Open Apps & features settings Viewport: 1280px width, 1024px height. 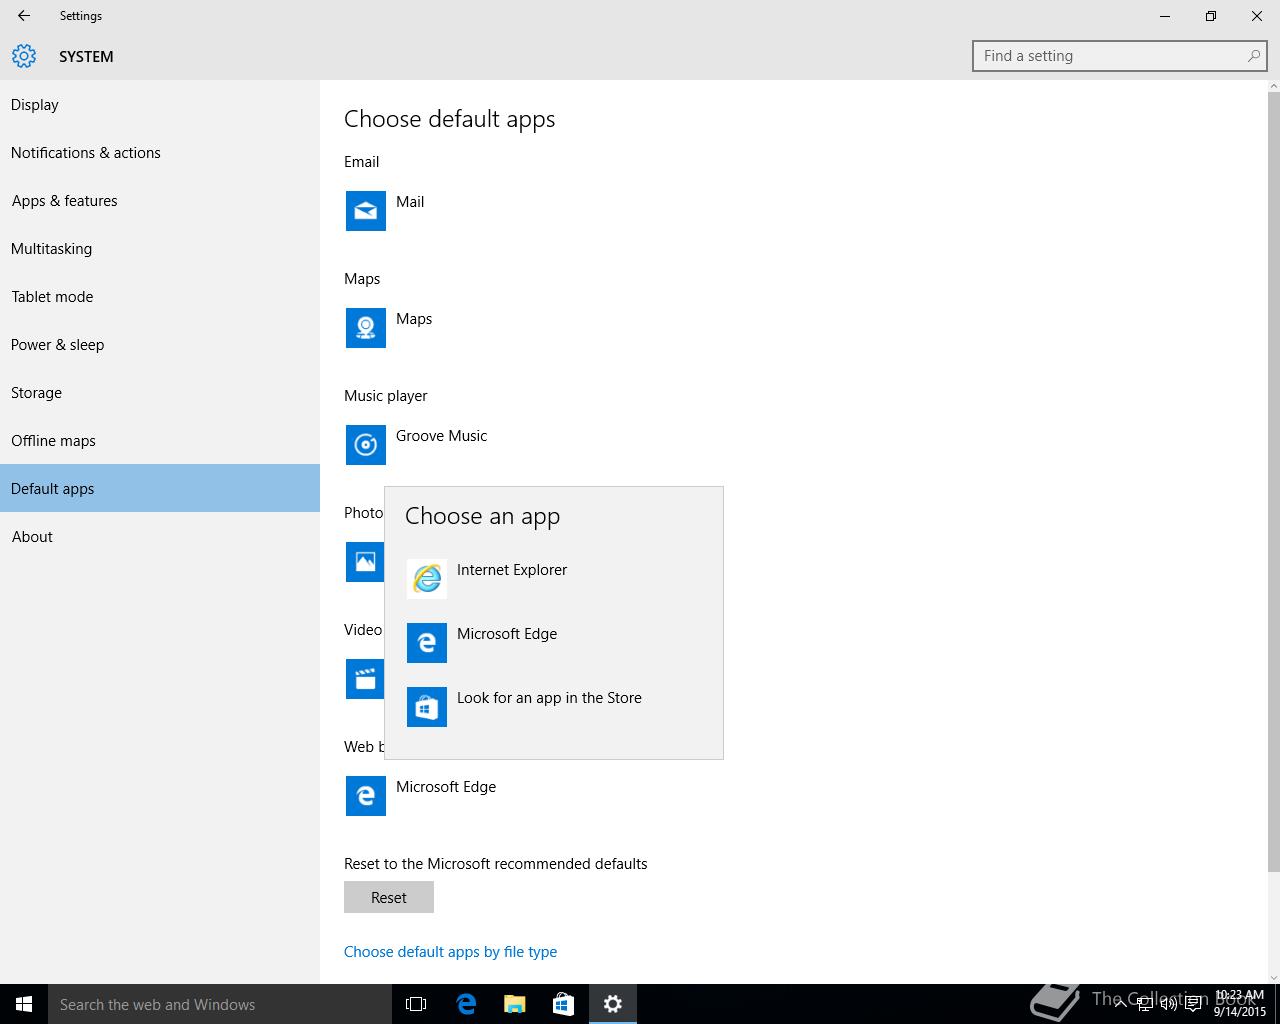160,201
